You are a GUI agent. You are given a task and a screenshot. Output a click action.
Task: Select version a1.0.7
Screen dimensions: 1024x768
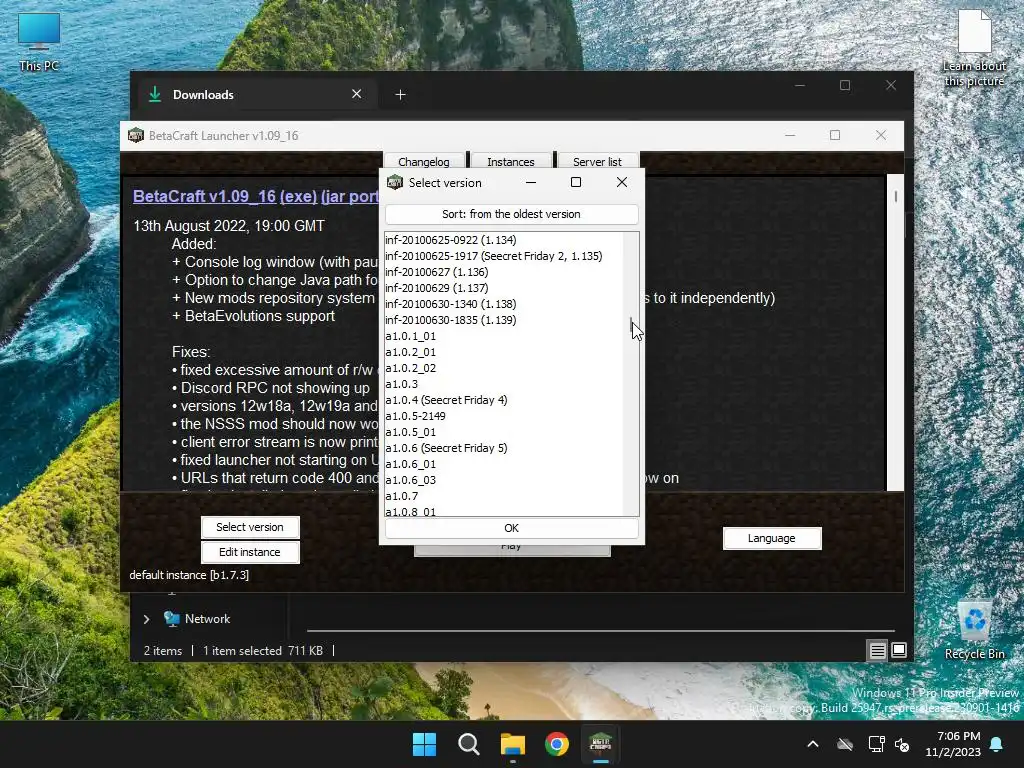point(504,496)
